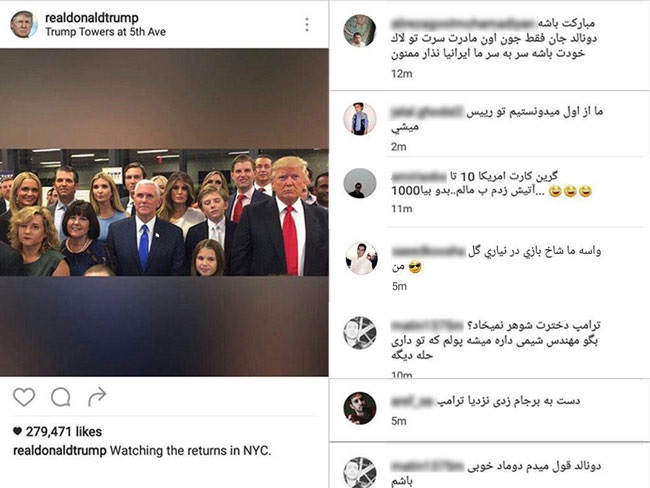Open sketch avatar of 10m commenter
This screenshot has height=488, width=650.
(x=360, y=333)
